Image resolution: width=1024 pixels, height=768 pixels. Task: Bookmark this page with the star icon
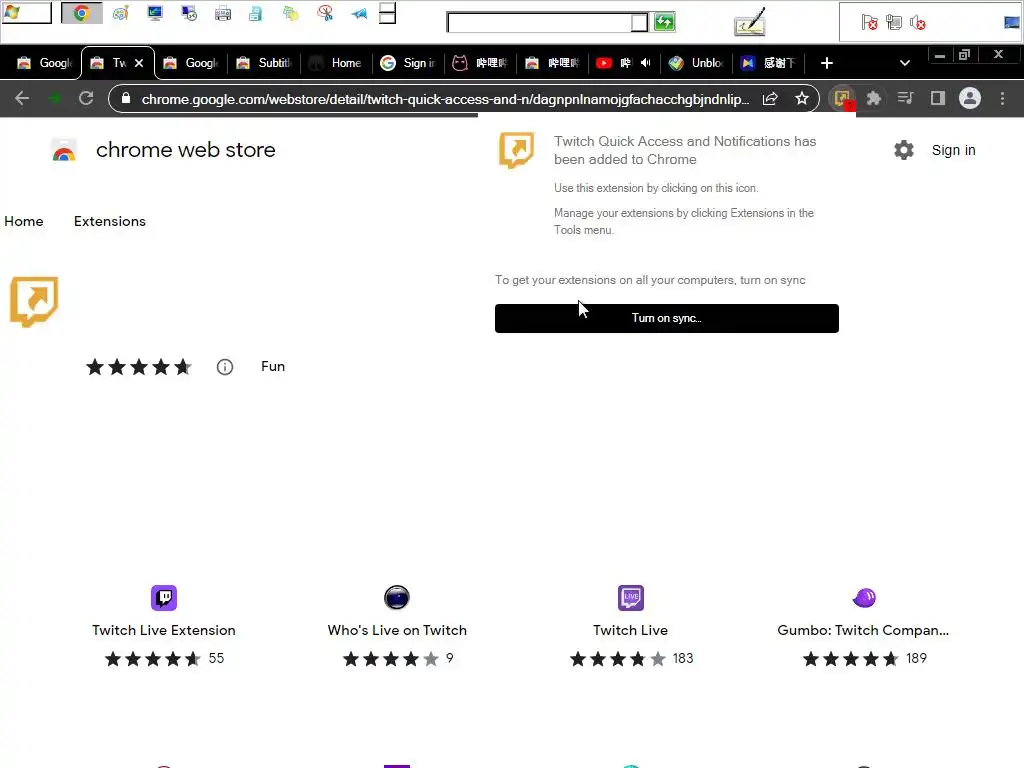click(802, 99)
